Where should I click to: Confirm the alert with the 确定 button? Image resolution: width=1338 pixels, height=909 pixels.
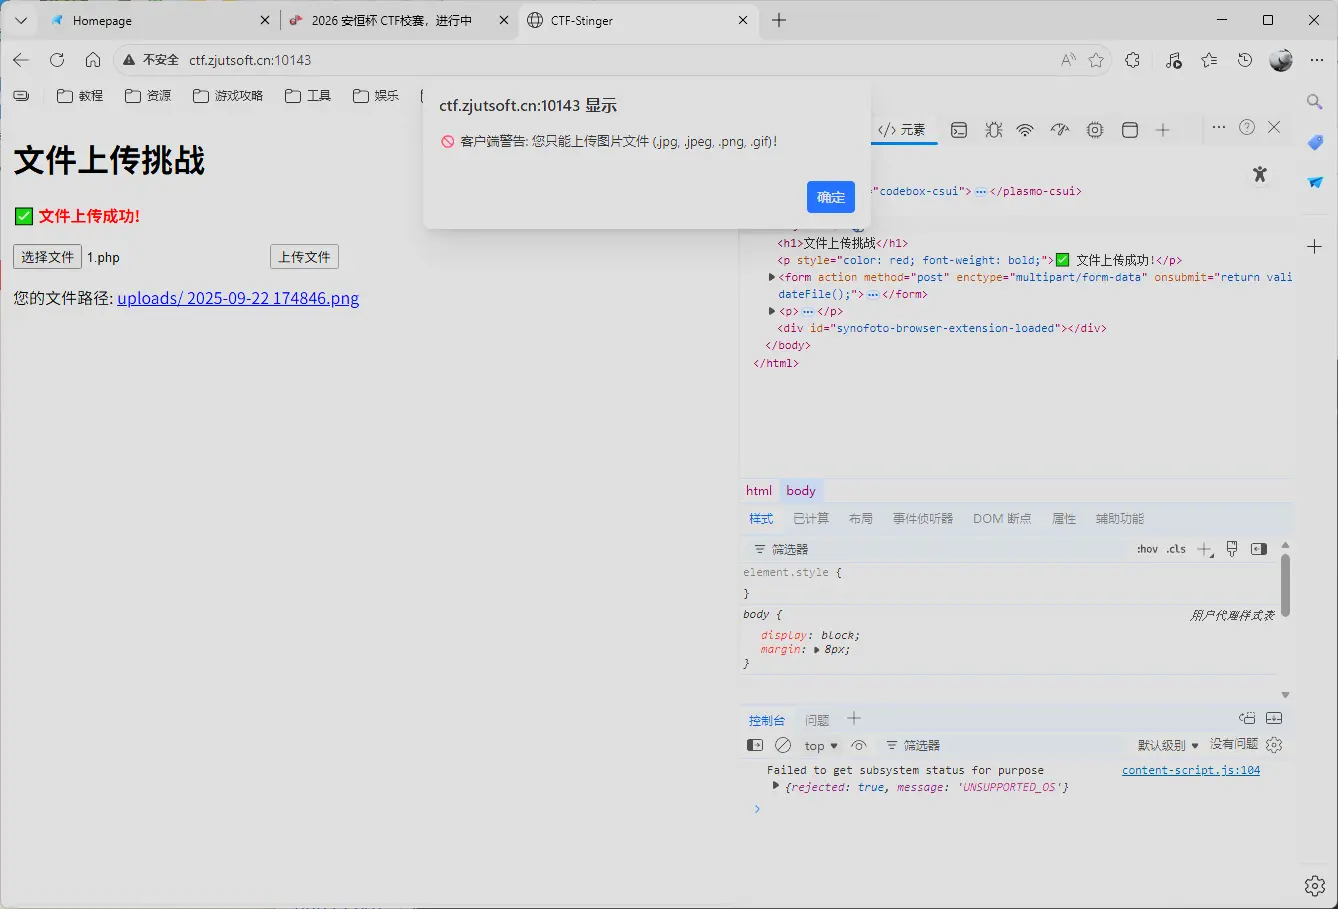pos(830,197)
